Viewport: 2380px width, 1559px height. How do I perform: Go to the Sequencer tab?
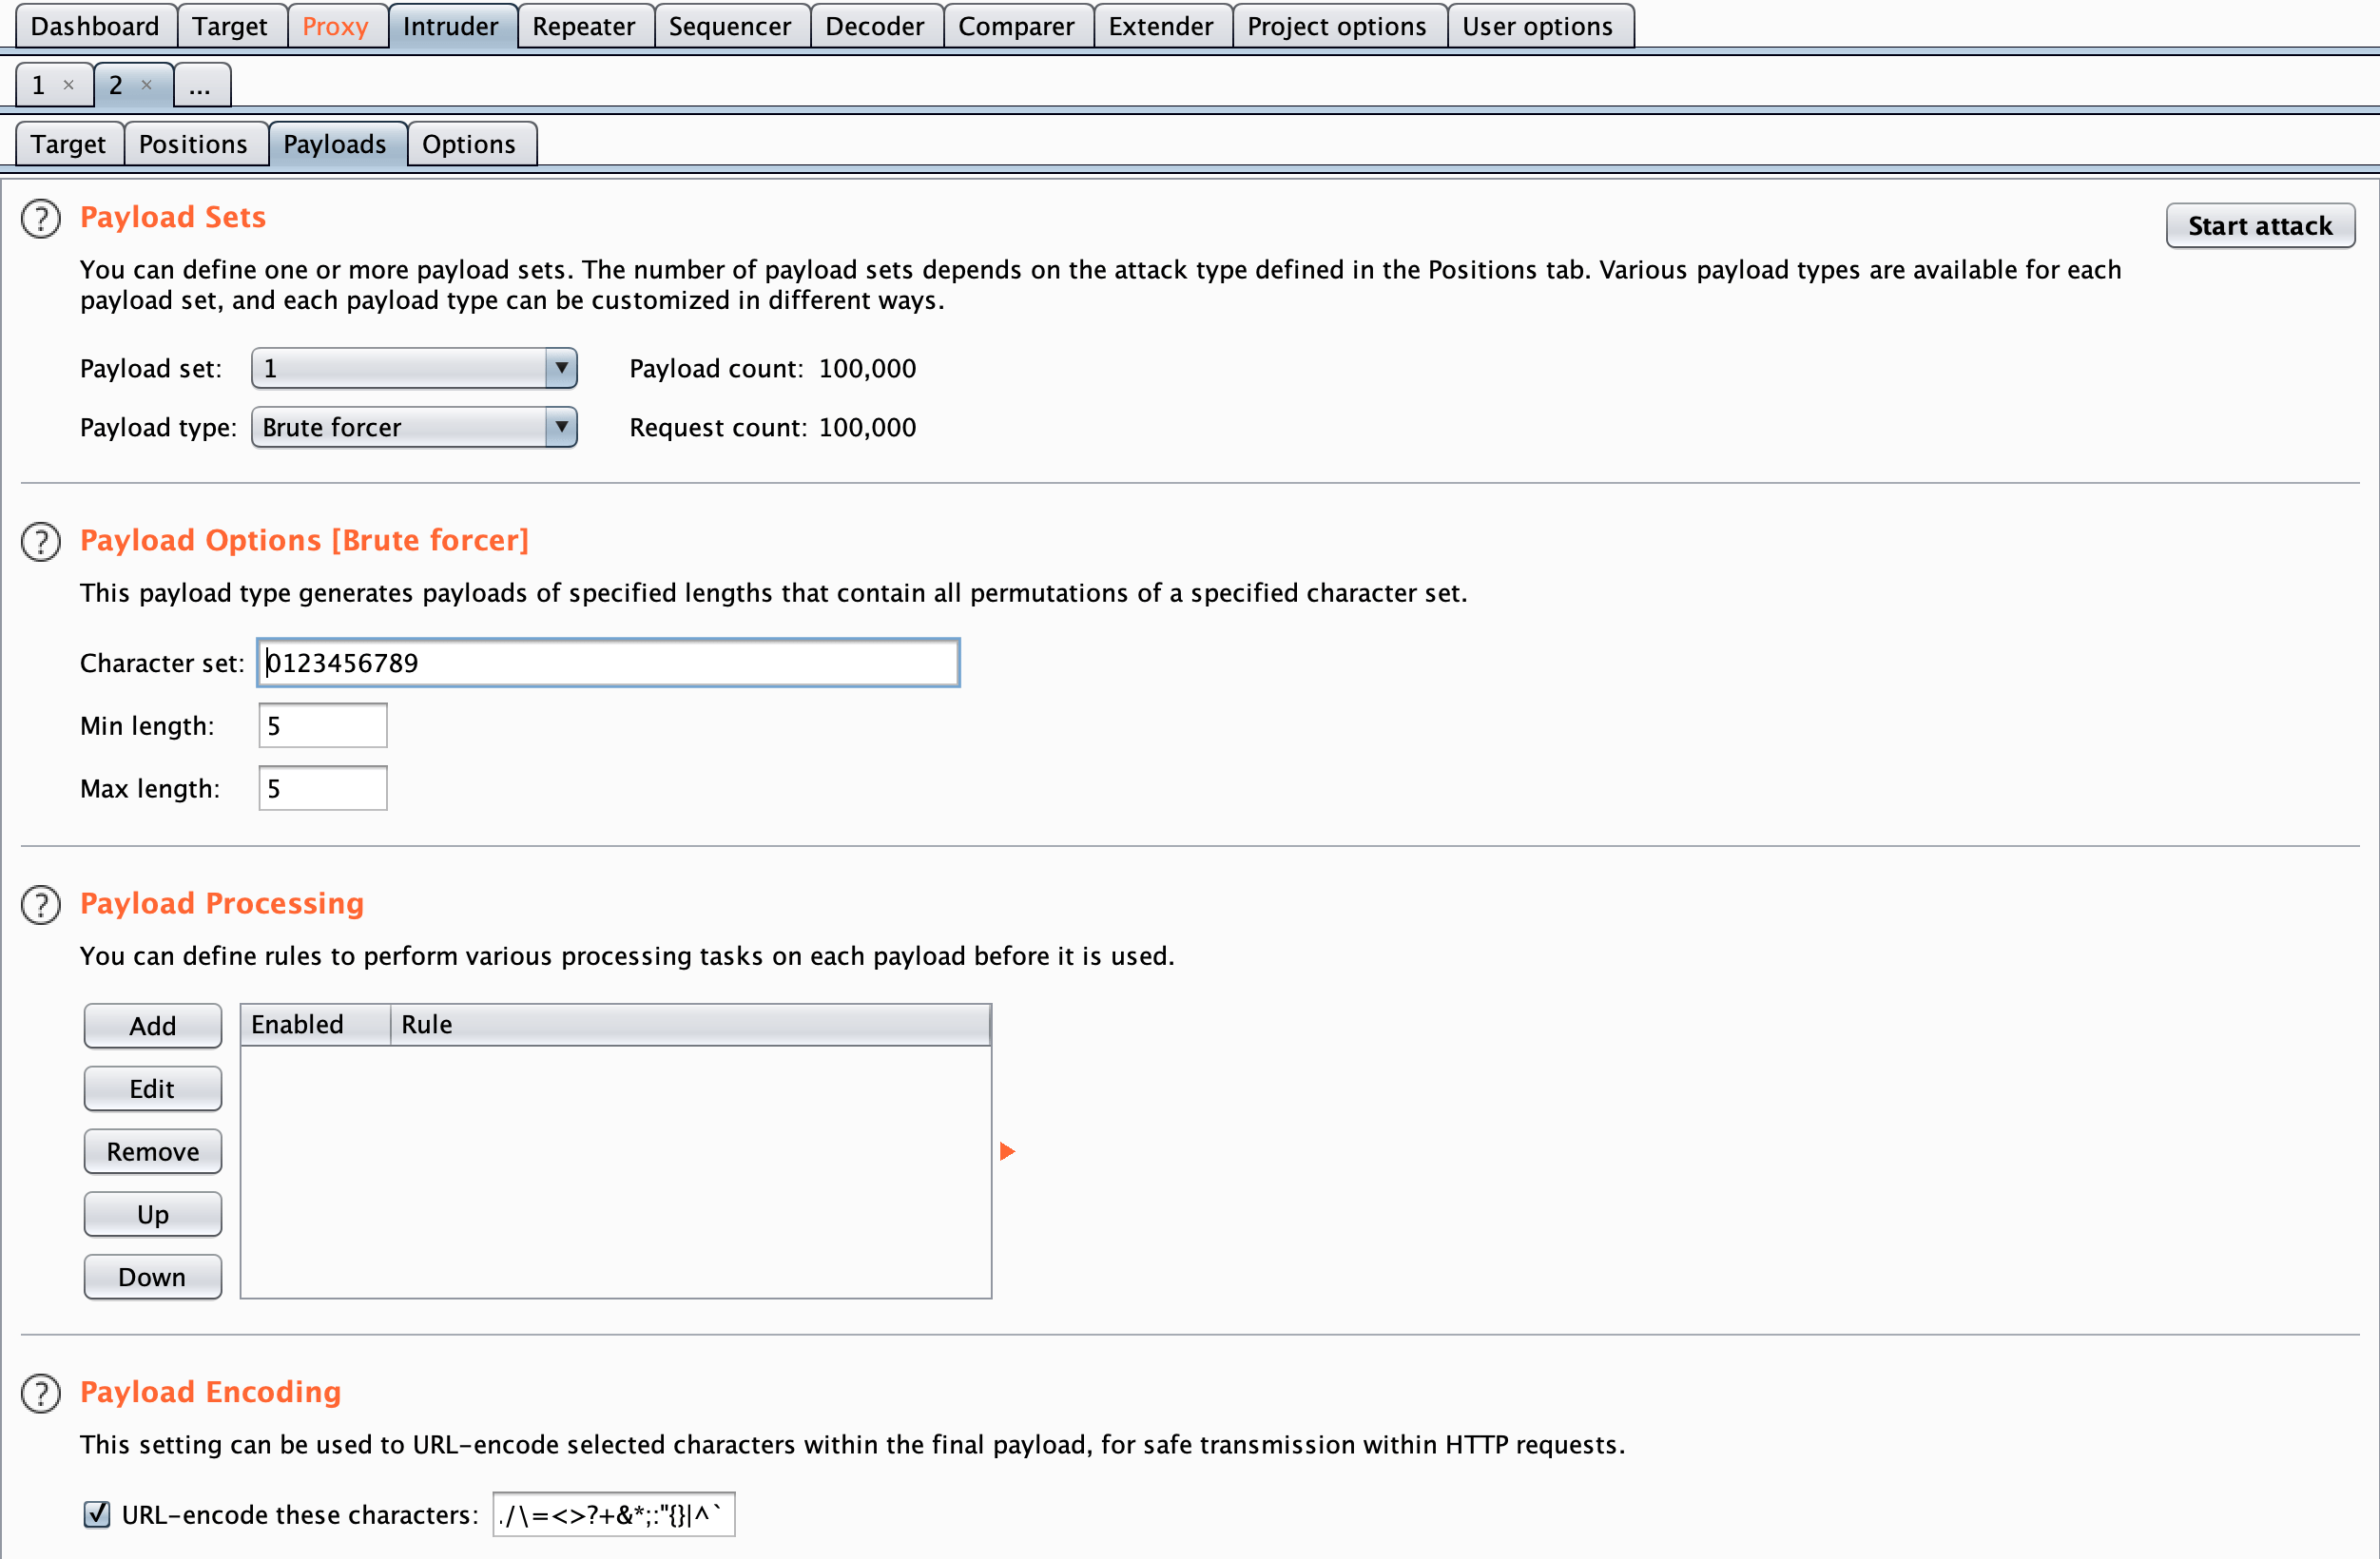(731, 26)
